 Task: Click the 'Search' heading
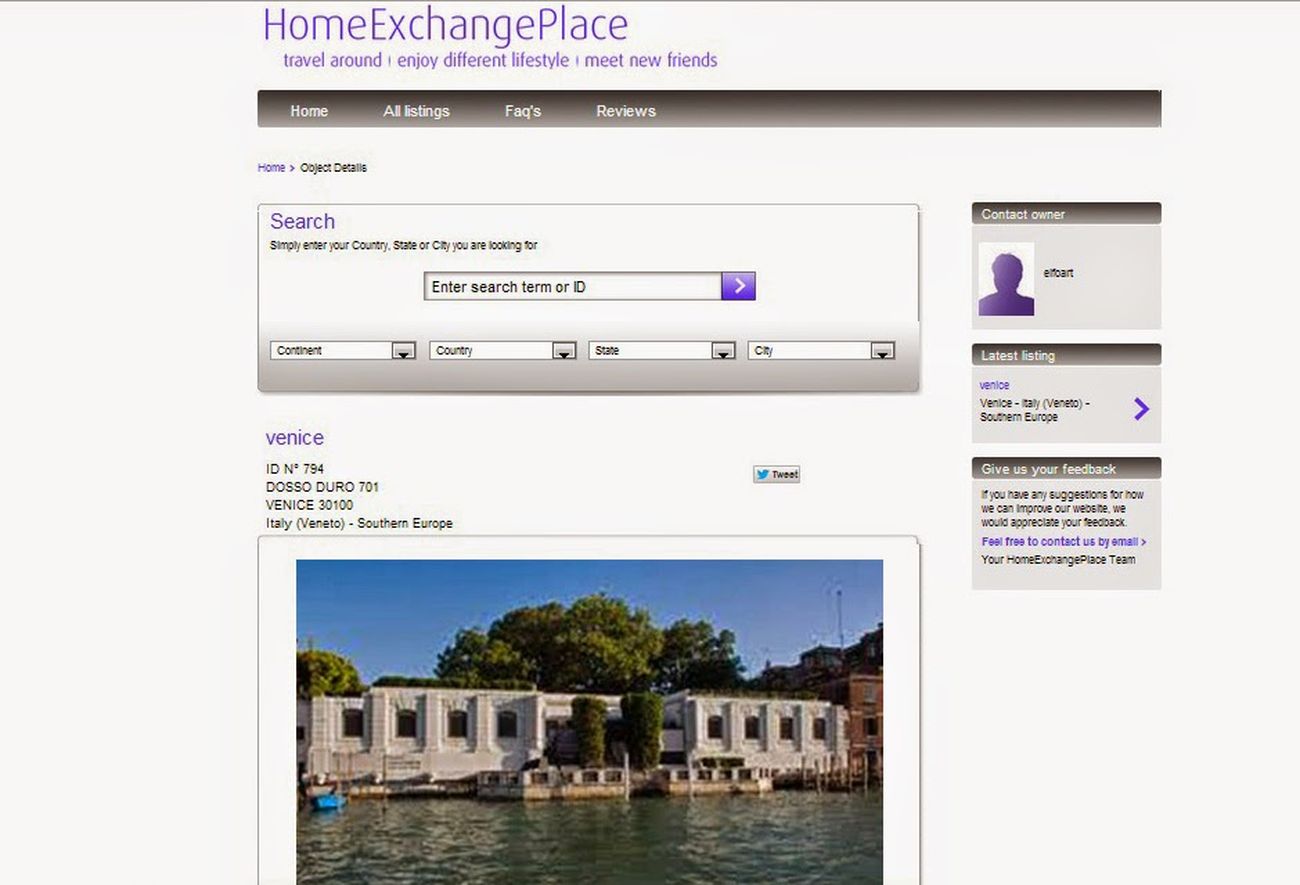[302, 221]
